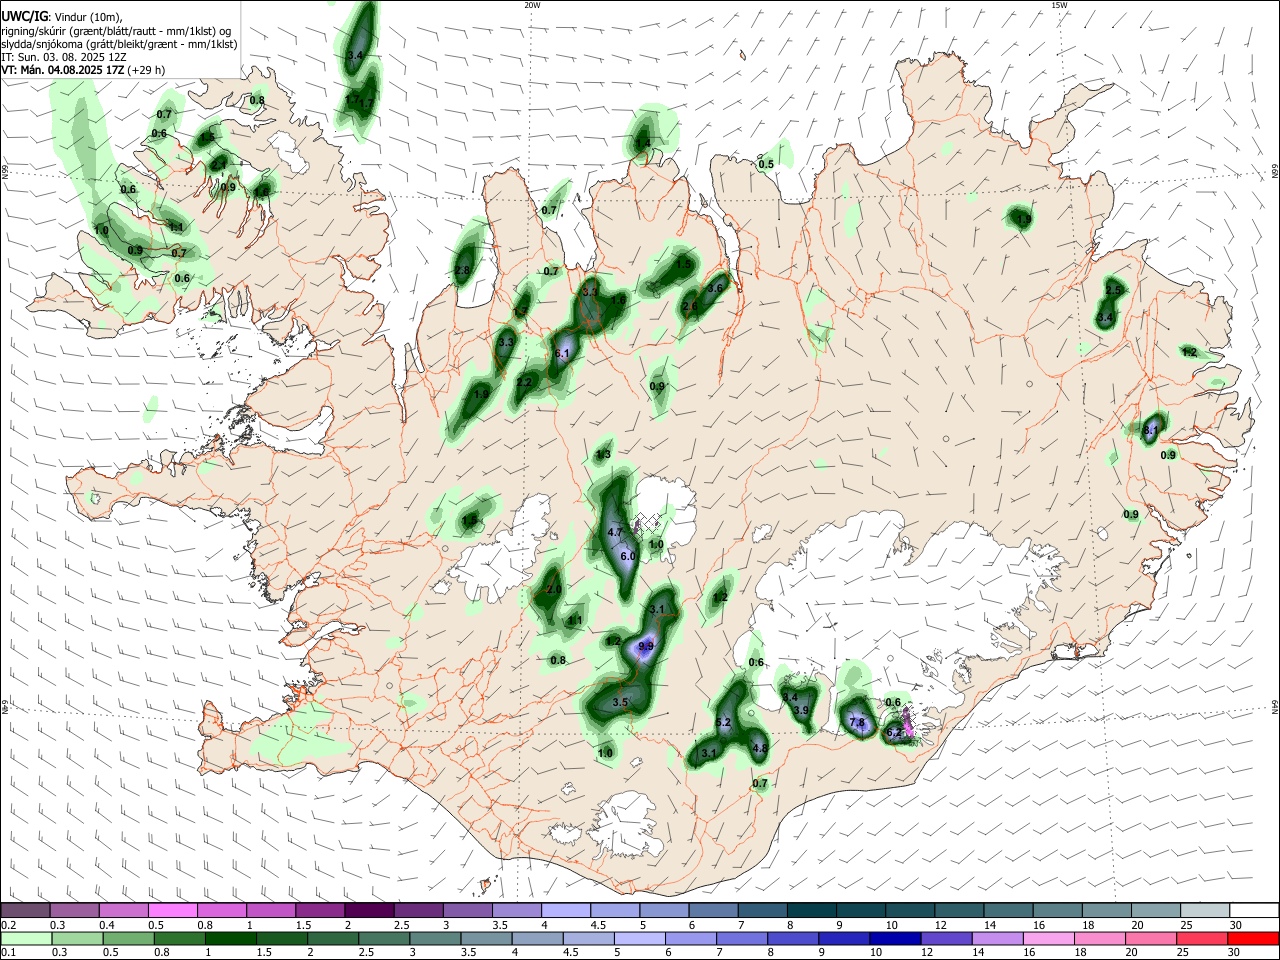Click the initial time 'IT: Sun. 03. 08. 2025 12Z'

(x=63, y=57)
